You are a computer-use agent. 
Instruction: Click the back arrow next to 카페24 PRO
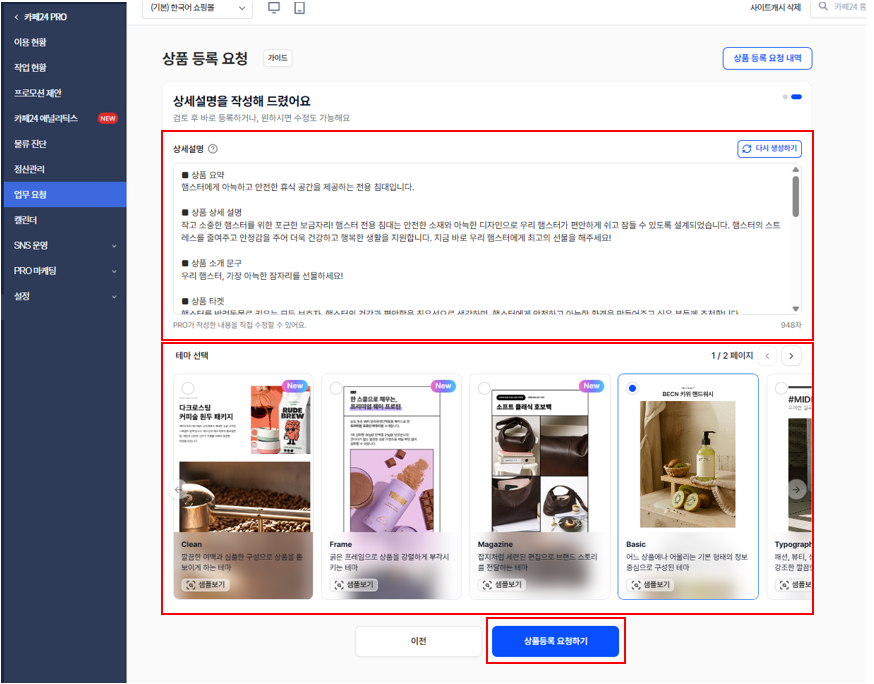[x=16, y=17]
